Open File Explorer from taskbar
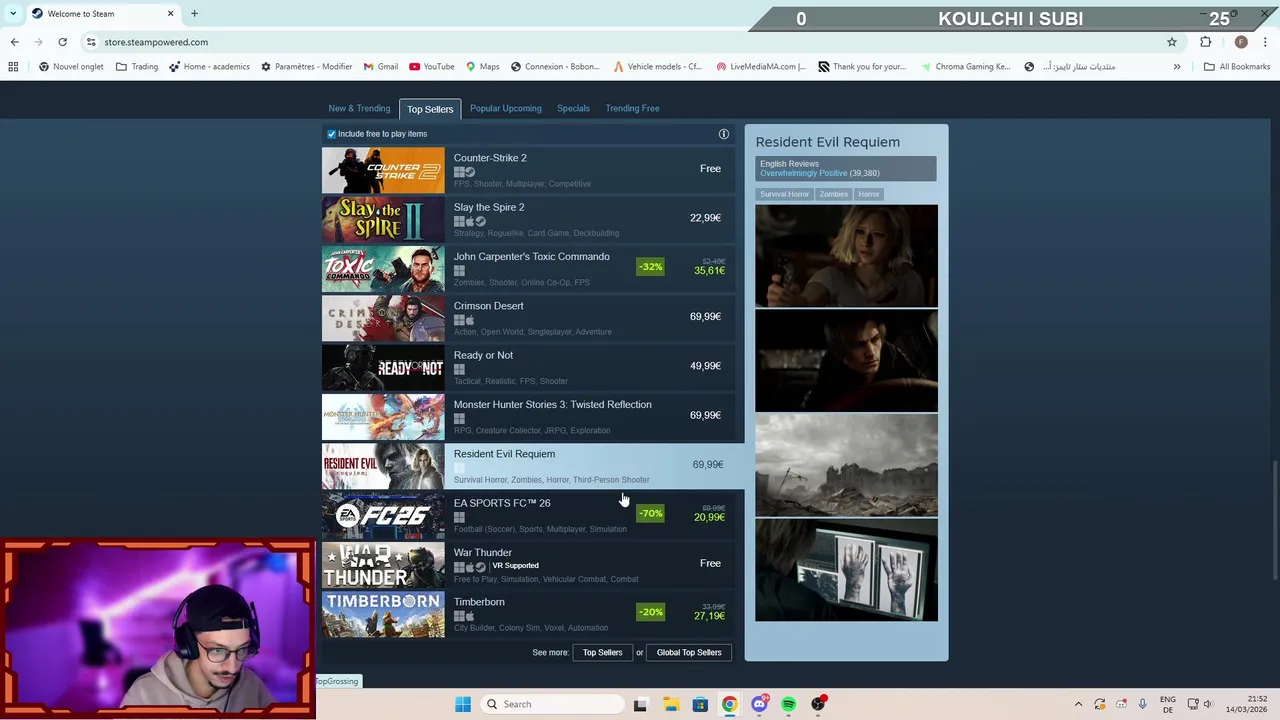Screen dimensions: 1280x720 point(670,704)
